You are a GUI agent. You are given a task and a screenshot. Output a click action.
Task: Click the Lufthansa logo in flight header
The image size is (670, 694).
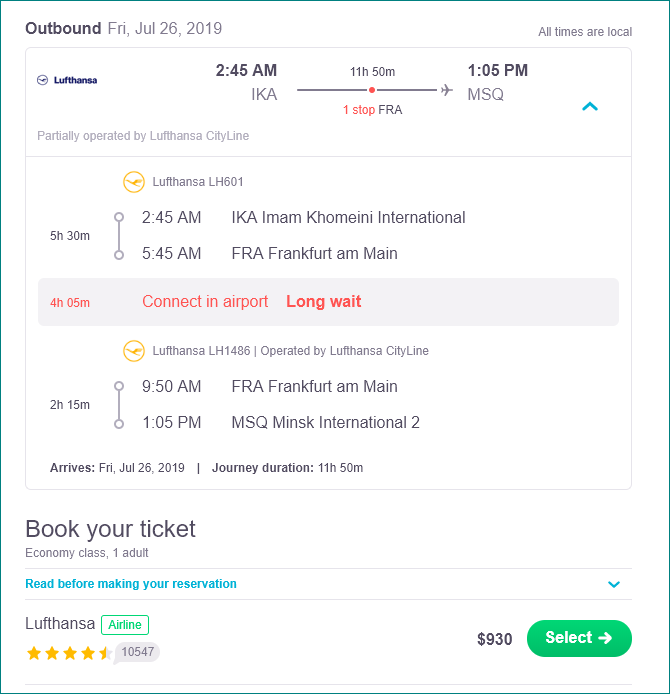67,80
